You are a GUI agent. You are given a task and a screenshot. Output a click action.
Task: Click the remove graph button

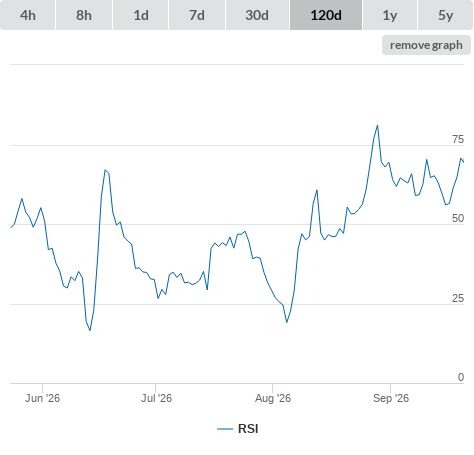click(426, 45)
